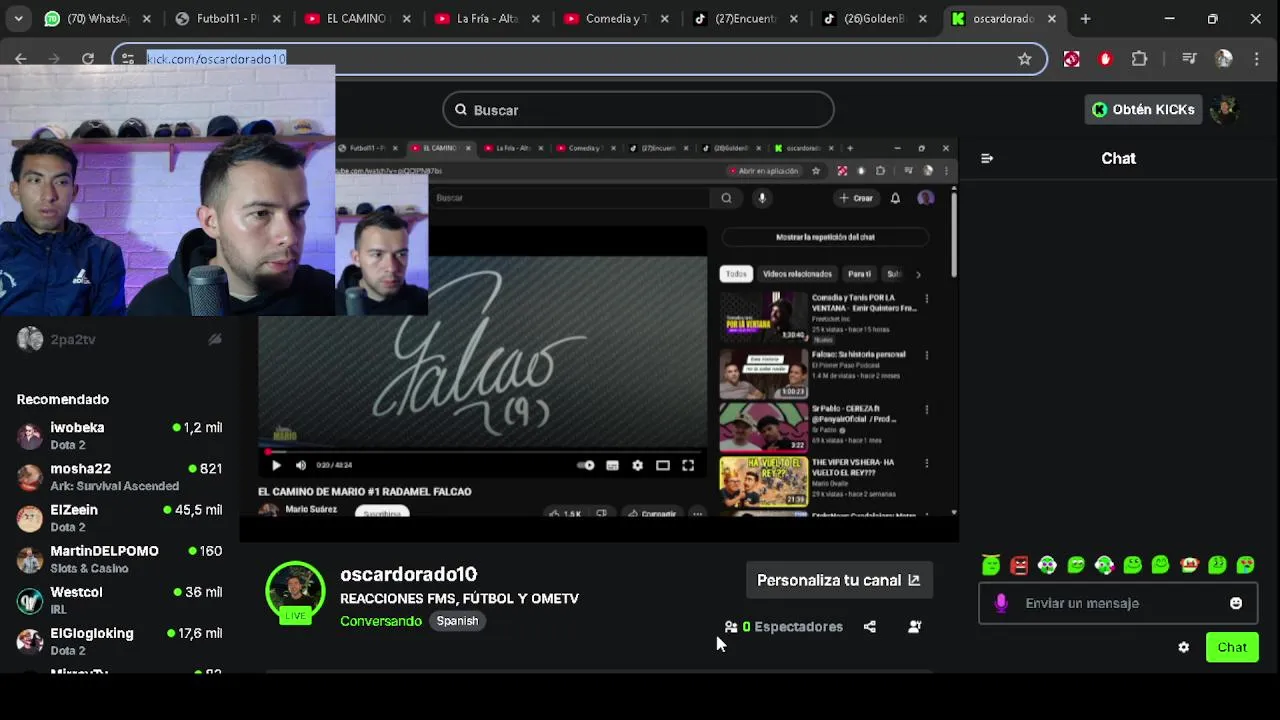This screenshot has width=1280, height=720.
Task: Open options menu for Falcao historia personal video
Action: pos(927,355)
